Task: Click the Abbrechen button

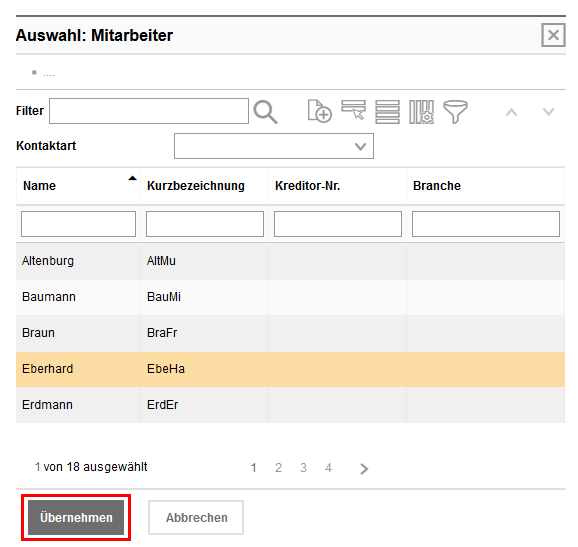Action: click(x=196, y=518)
